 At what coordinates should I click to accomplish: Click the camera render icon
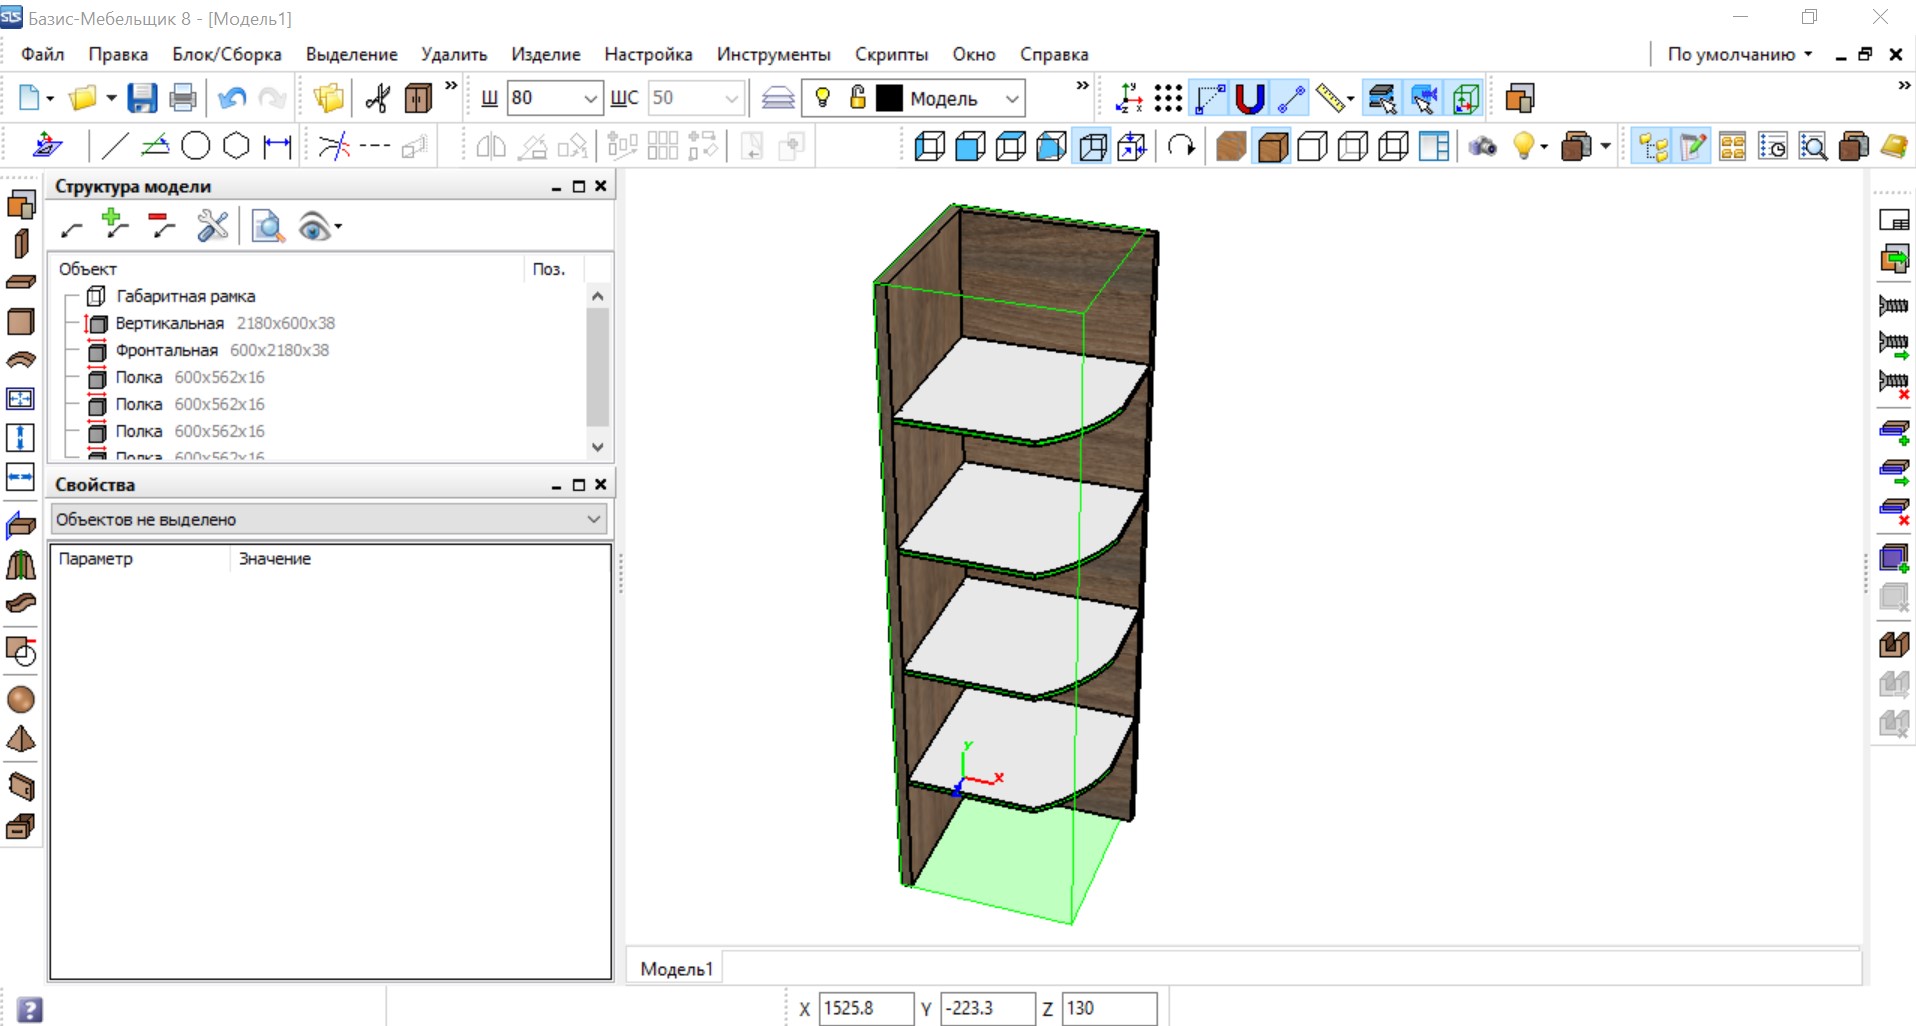pos(1482,147)
